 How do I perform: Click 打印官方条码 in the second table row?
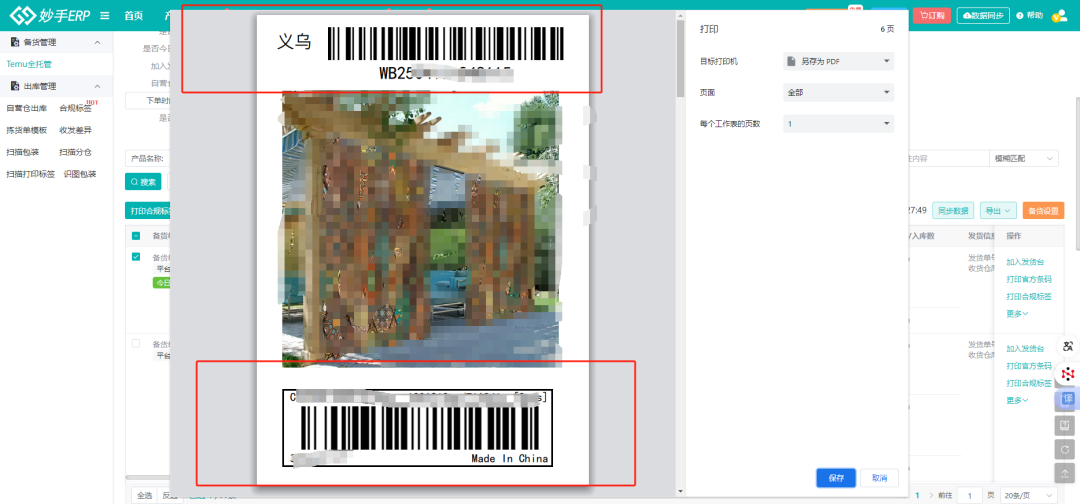tap(1029, 366)
